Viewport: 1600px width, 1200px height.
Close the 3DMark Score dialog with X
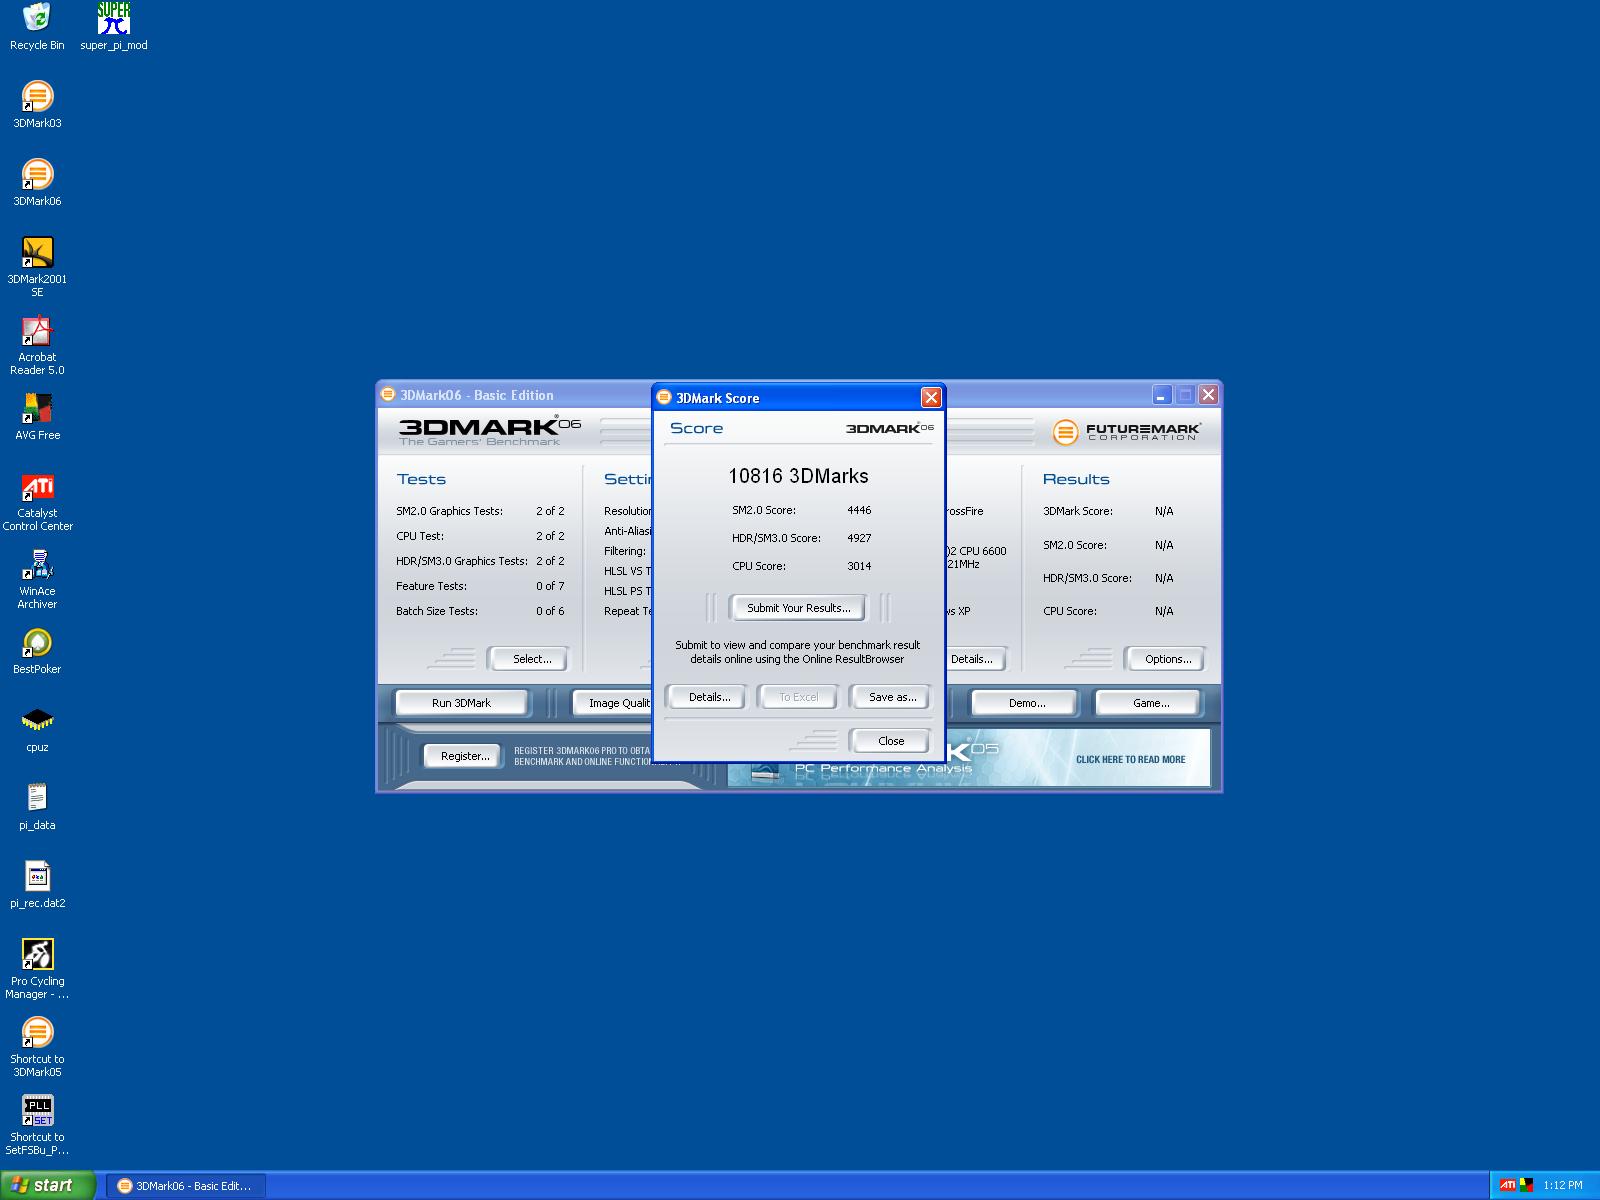[931, 398]
